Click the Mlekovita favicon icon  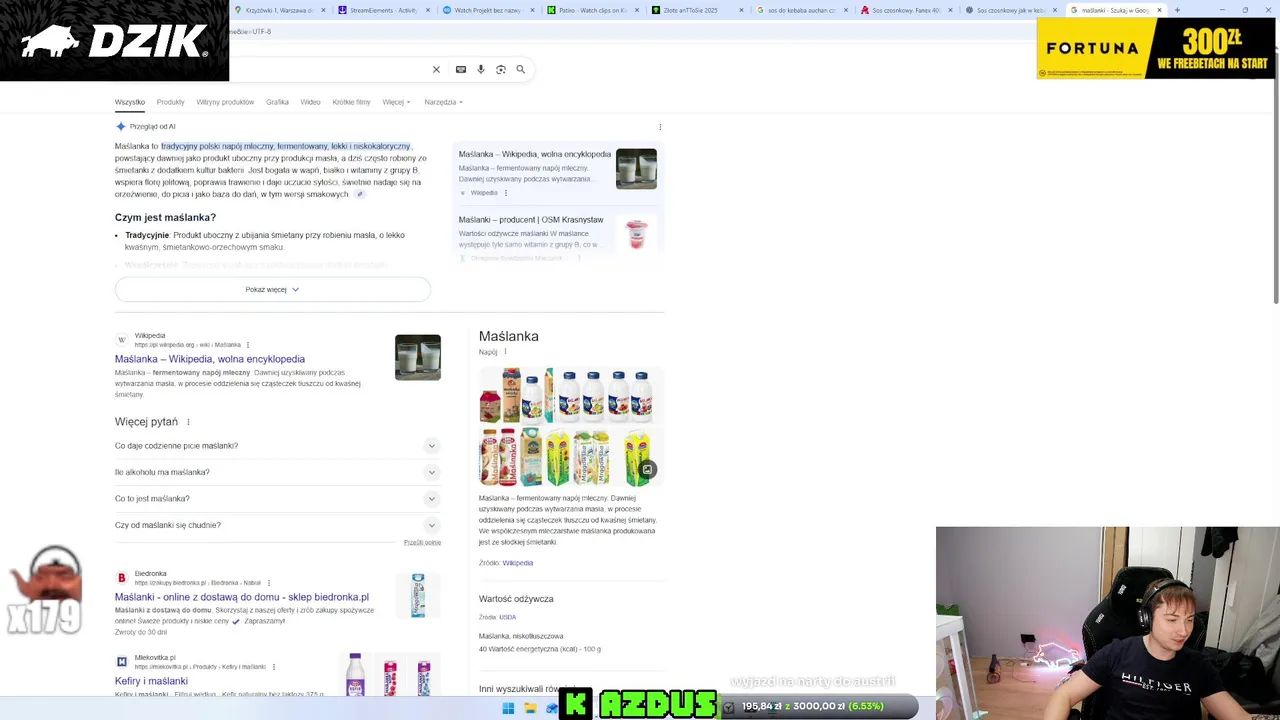(122, 662)
